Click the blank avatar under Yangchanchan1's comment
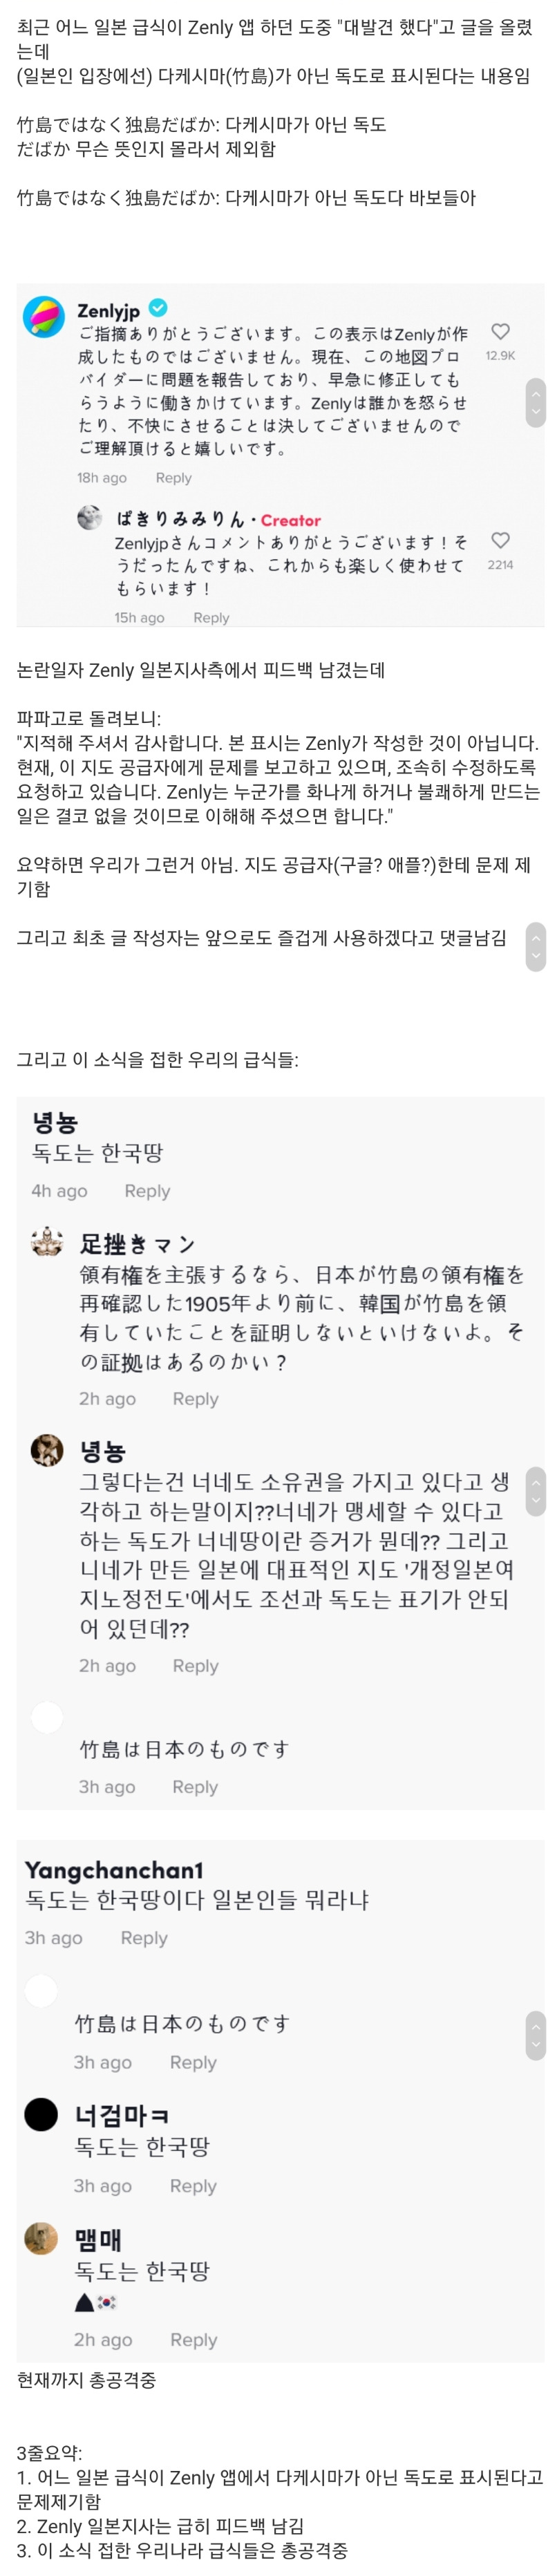This screenshot has height=2576, width=557. click(x=41, y=1990)
